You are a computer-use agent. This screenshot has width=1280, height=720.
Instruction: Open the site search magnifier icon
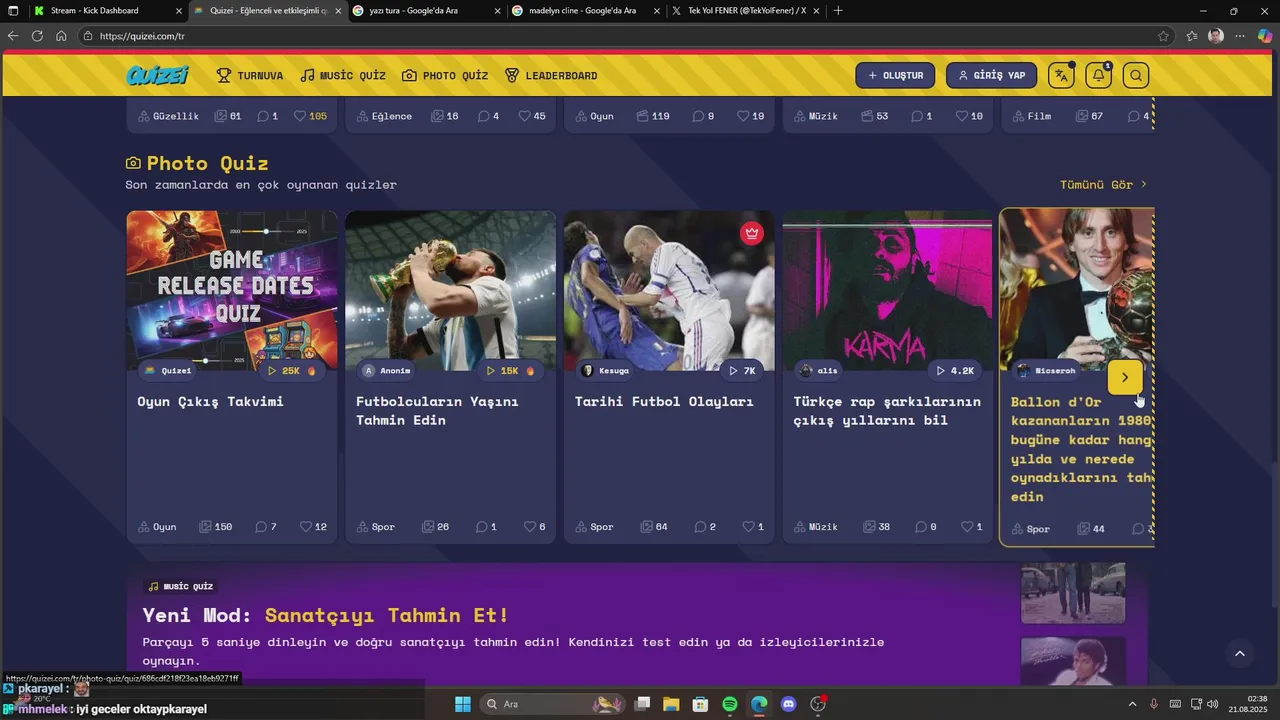(x=1135, y=75)
